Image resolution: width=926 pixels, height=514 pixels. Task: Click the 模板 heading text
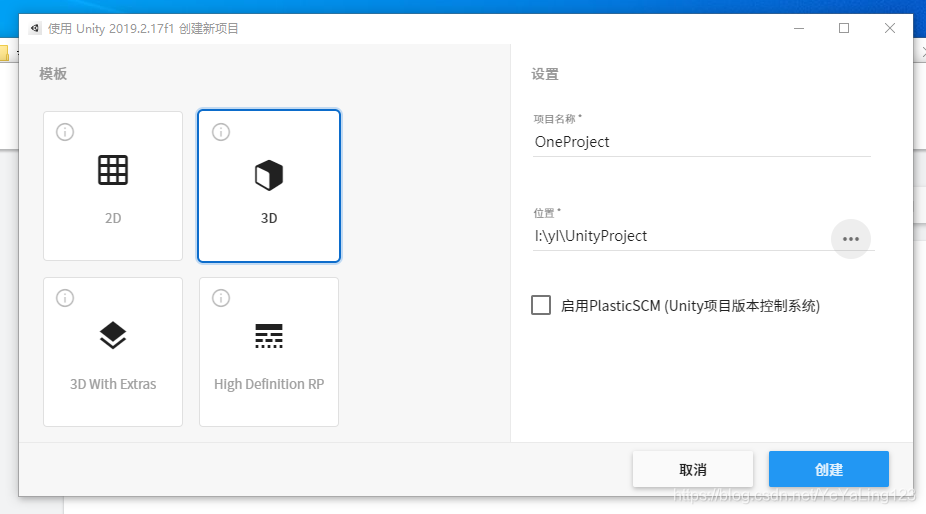tap(53, 74)
